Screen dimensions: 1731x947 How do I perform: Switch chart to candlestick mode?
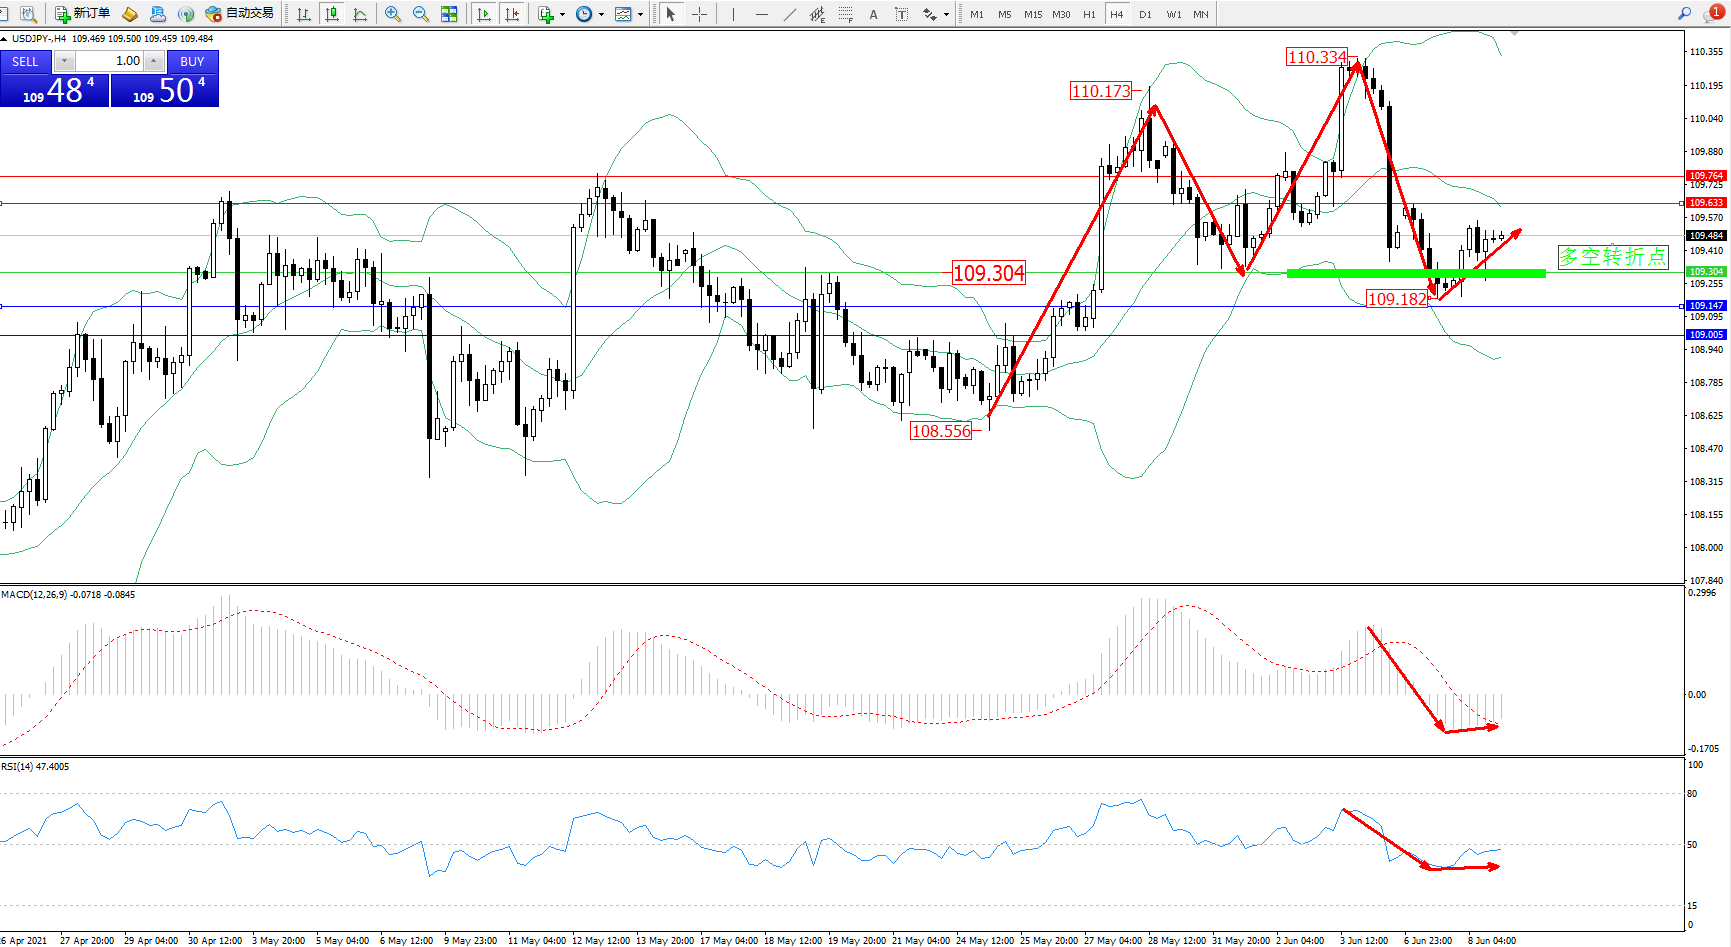(x=332, y=14)
